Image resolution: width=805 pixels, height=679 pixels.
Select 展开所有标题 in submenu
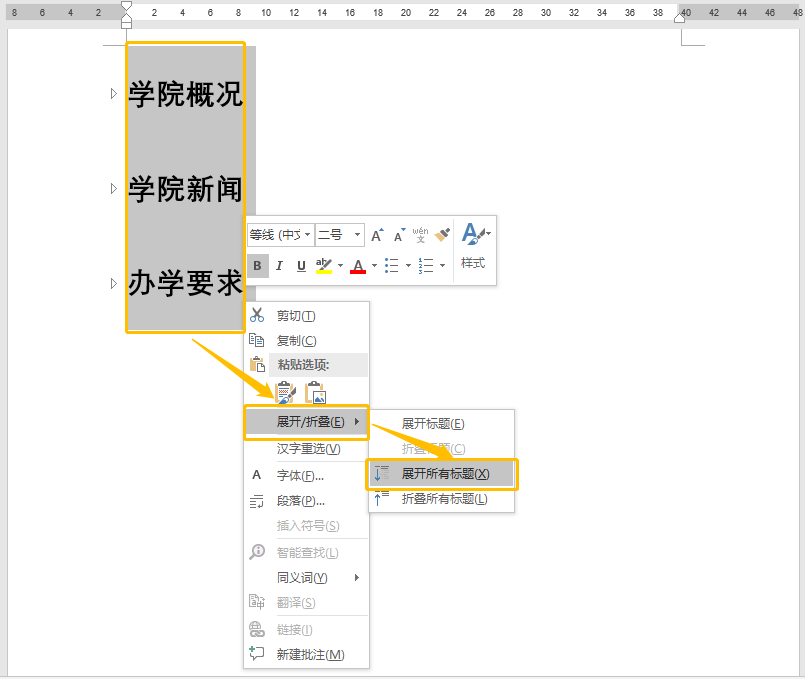[445, 473]
